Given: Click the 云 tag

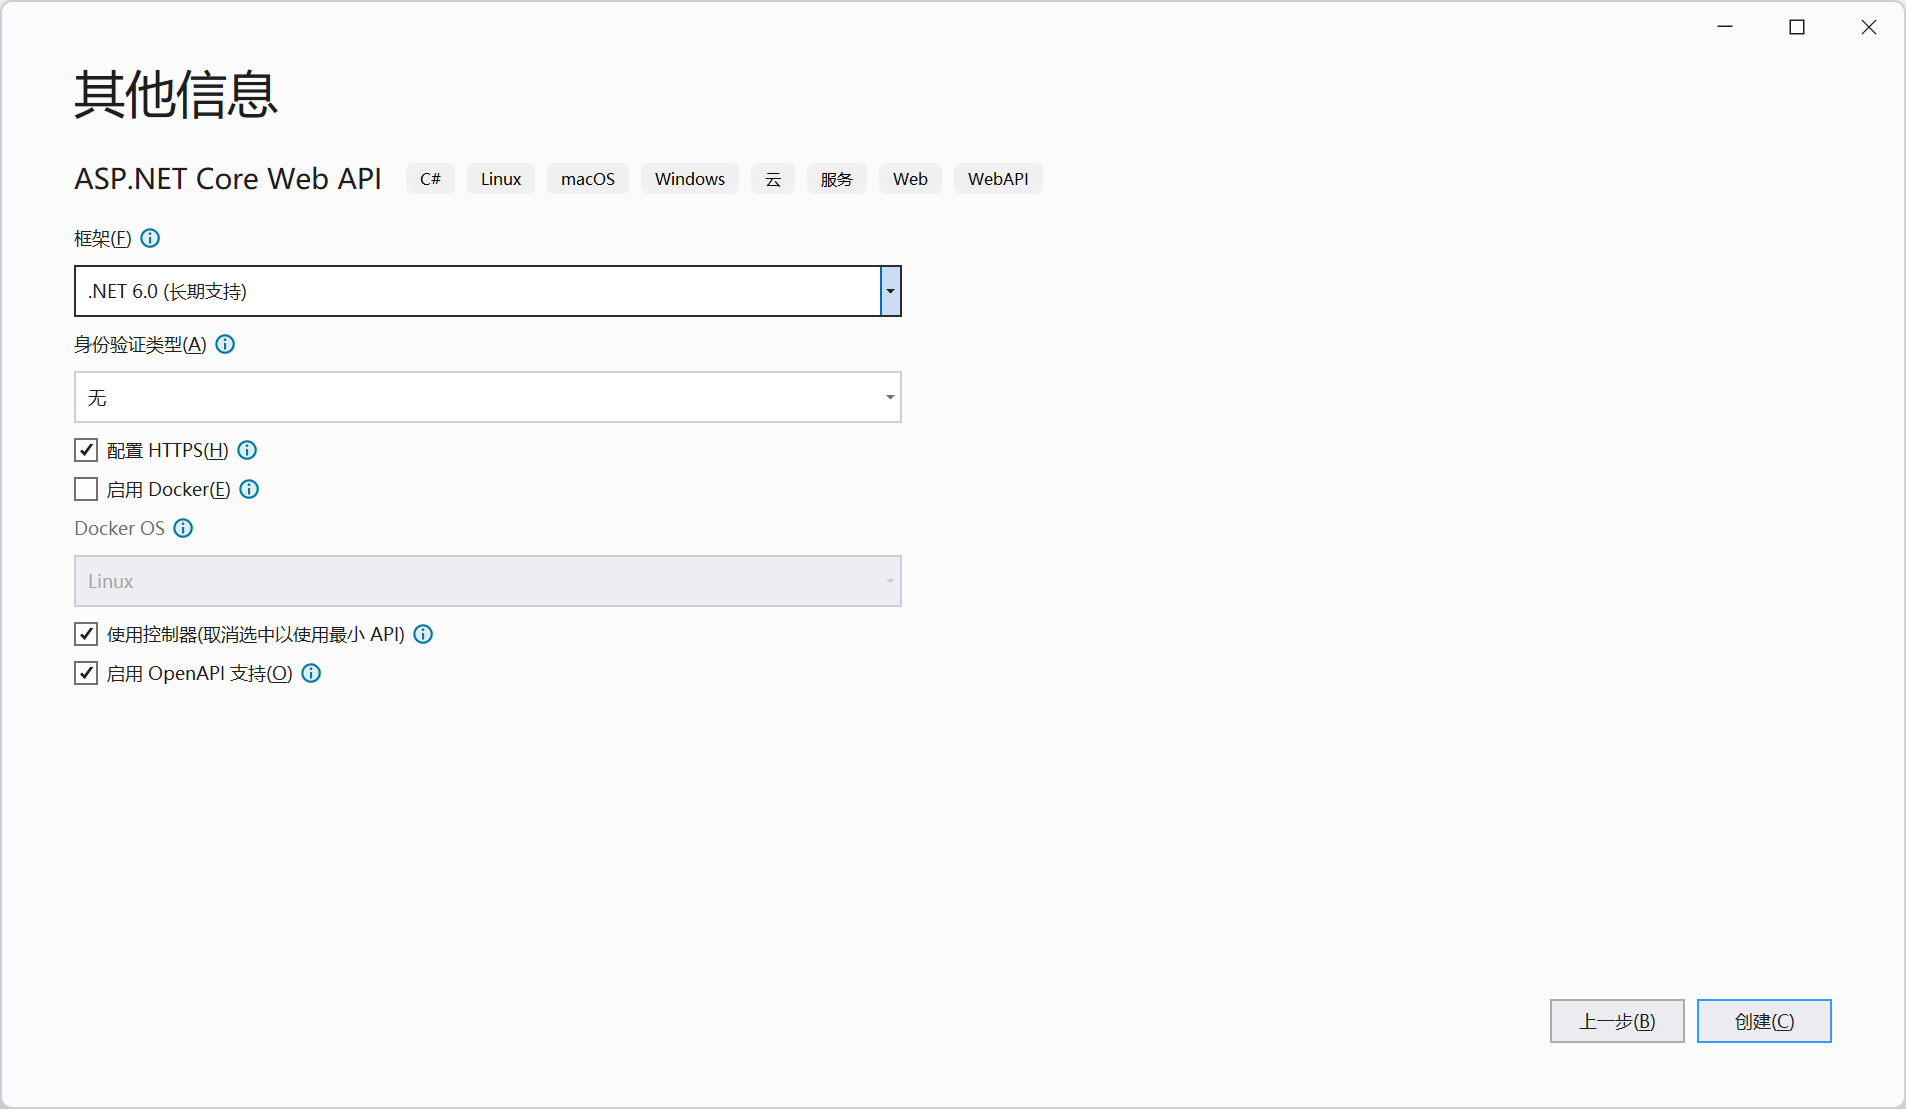Looking at the screenshot, I should click(x=773, y=179).
